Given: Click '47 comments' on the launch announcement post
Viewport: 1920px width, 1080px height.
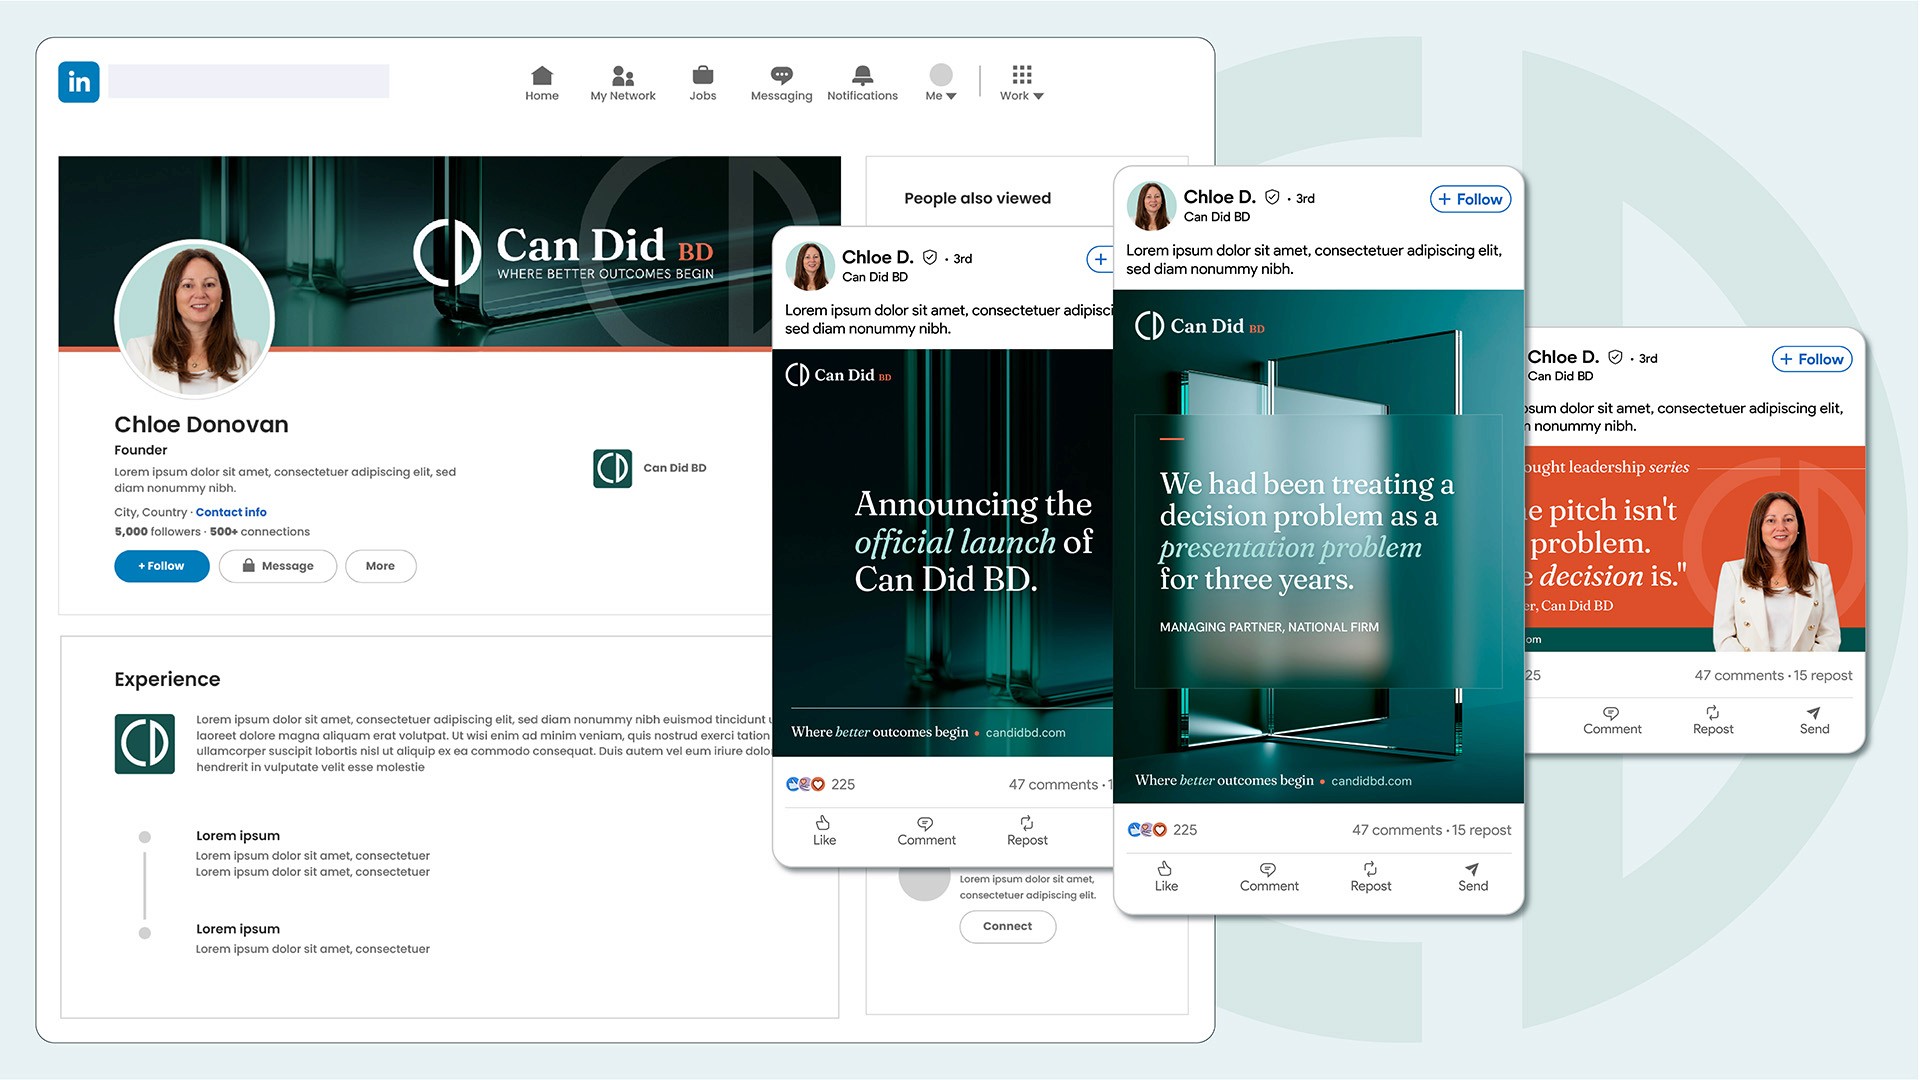Looking at the screenshot, I should point(1053,785).
